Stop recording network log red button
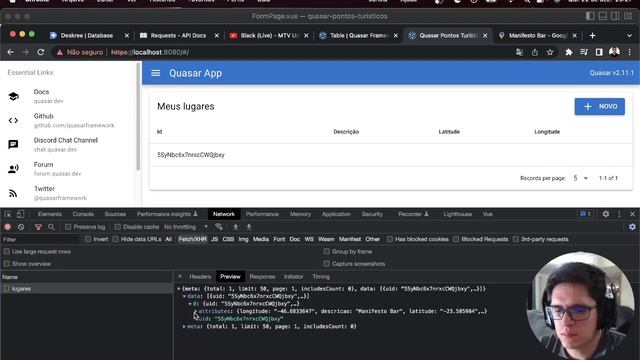Screen dimensions: 640x360 [7, 227]
